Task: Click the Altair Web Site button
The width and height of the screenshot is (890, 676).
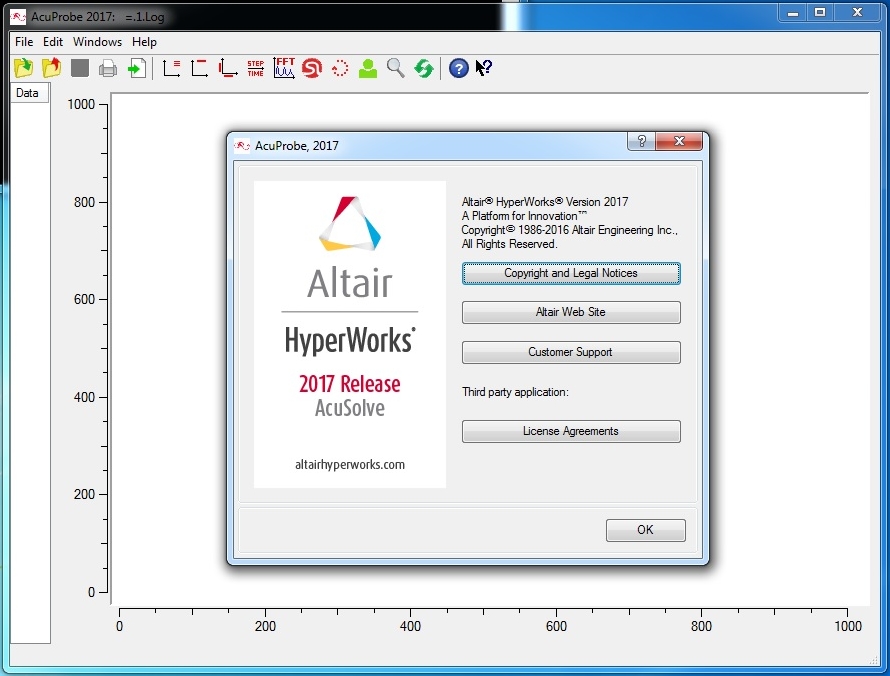Action: click(x=571, y=312)
